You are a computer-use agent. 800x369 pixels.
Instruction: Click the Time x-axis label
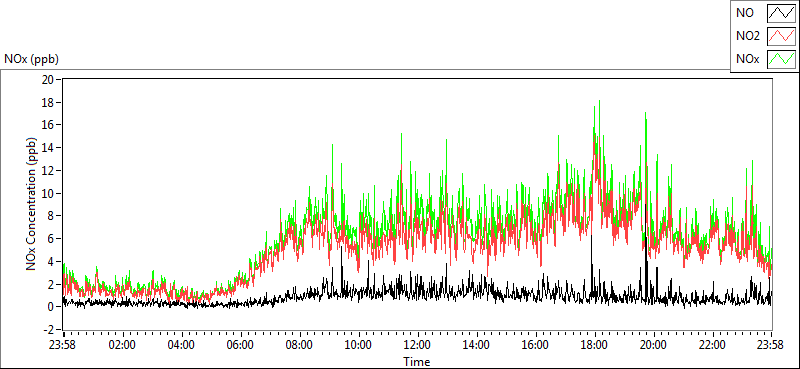417,362
